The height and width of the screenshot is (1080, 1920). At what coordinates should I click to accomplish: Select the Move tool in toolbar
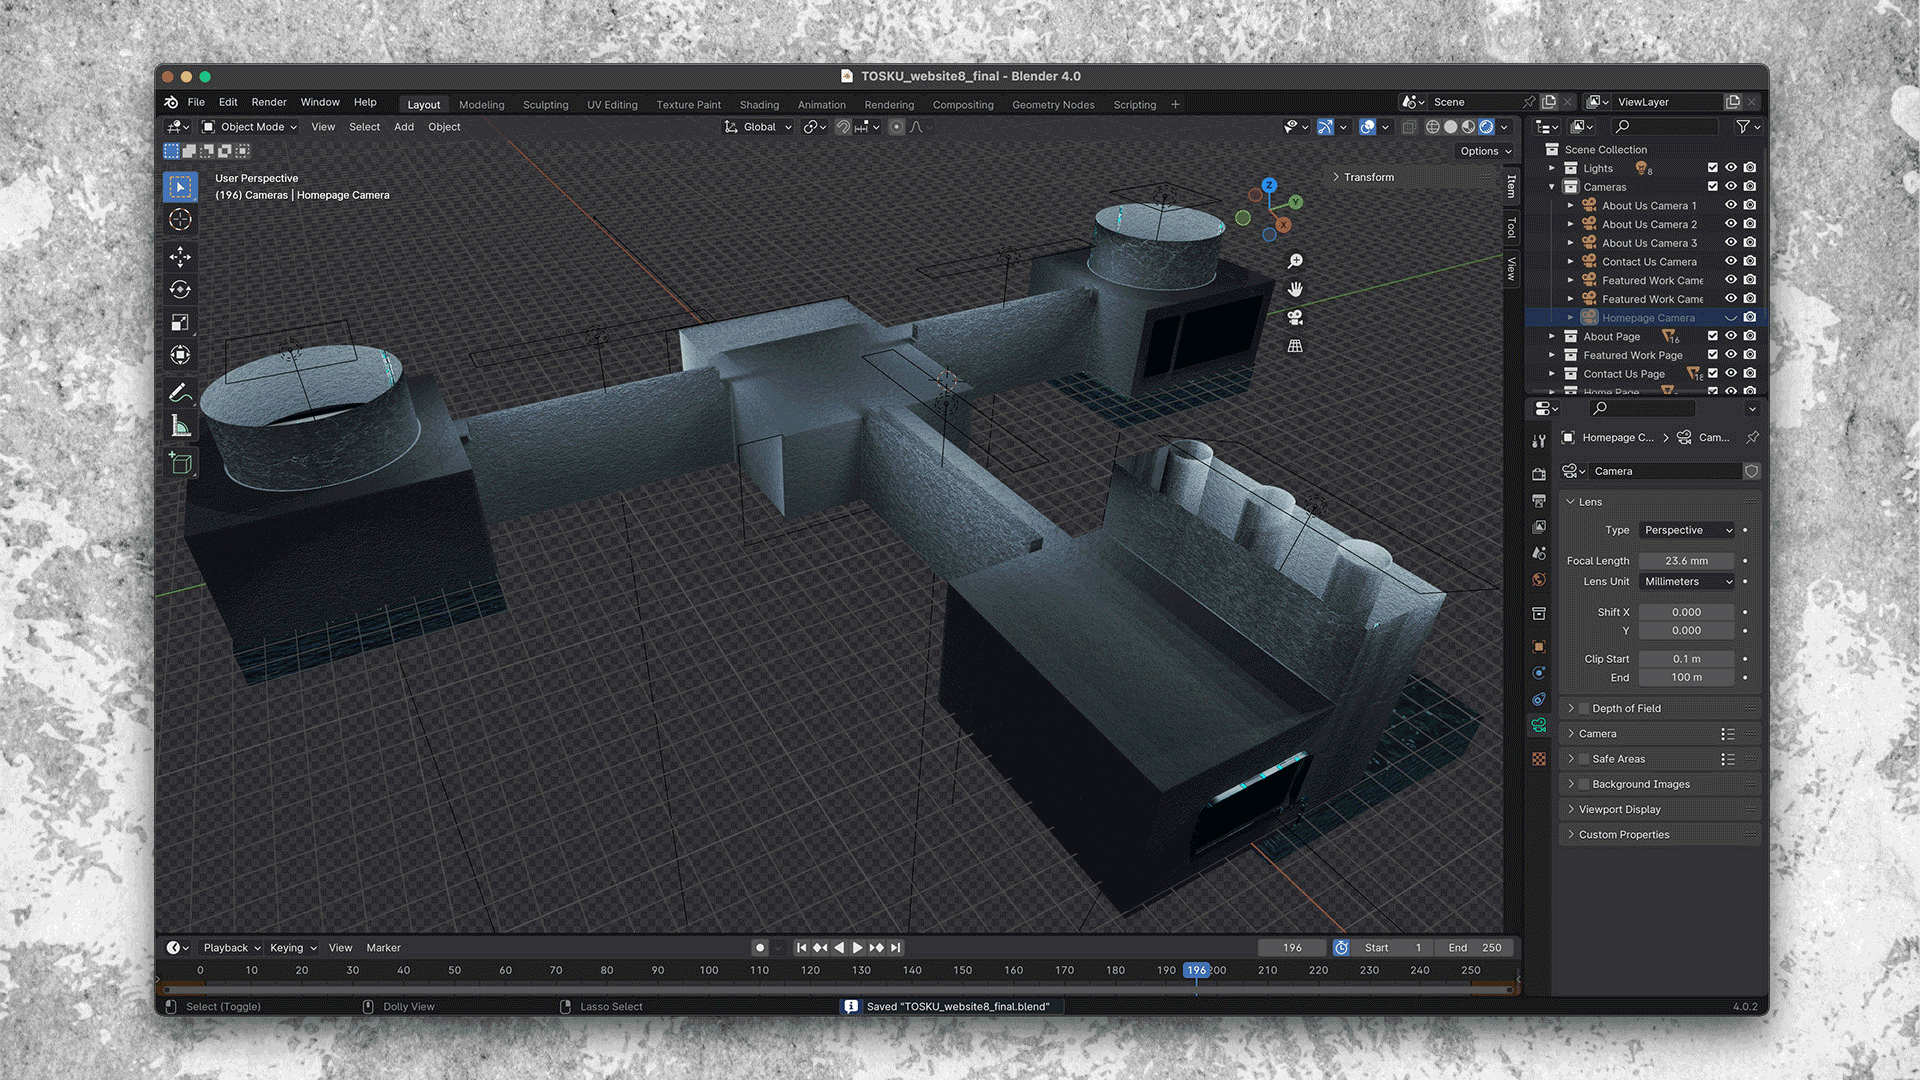[x=180, y=257]
